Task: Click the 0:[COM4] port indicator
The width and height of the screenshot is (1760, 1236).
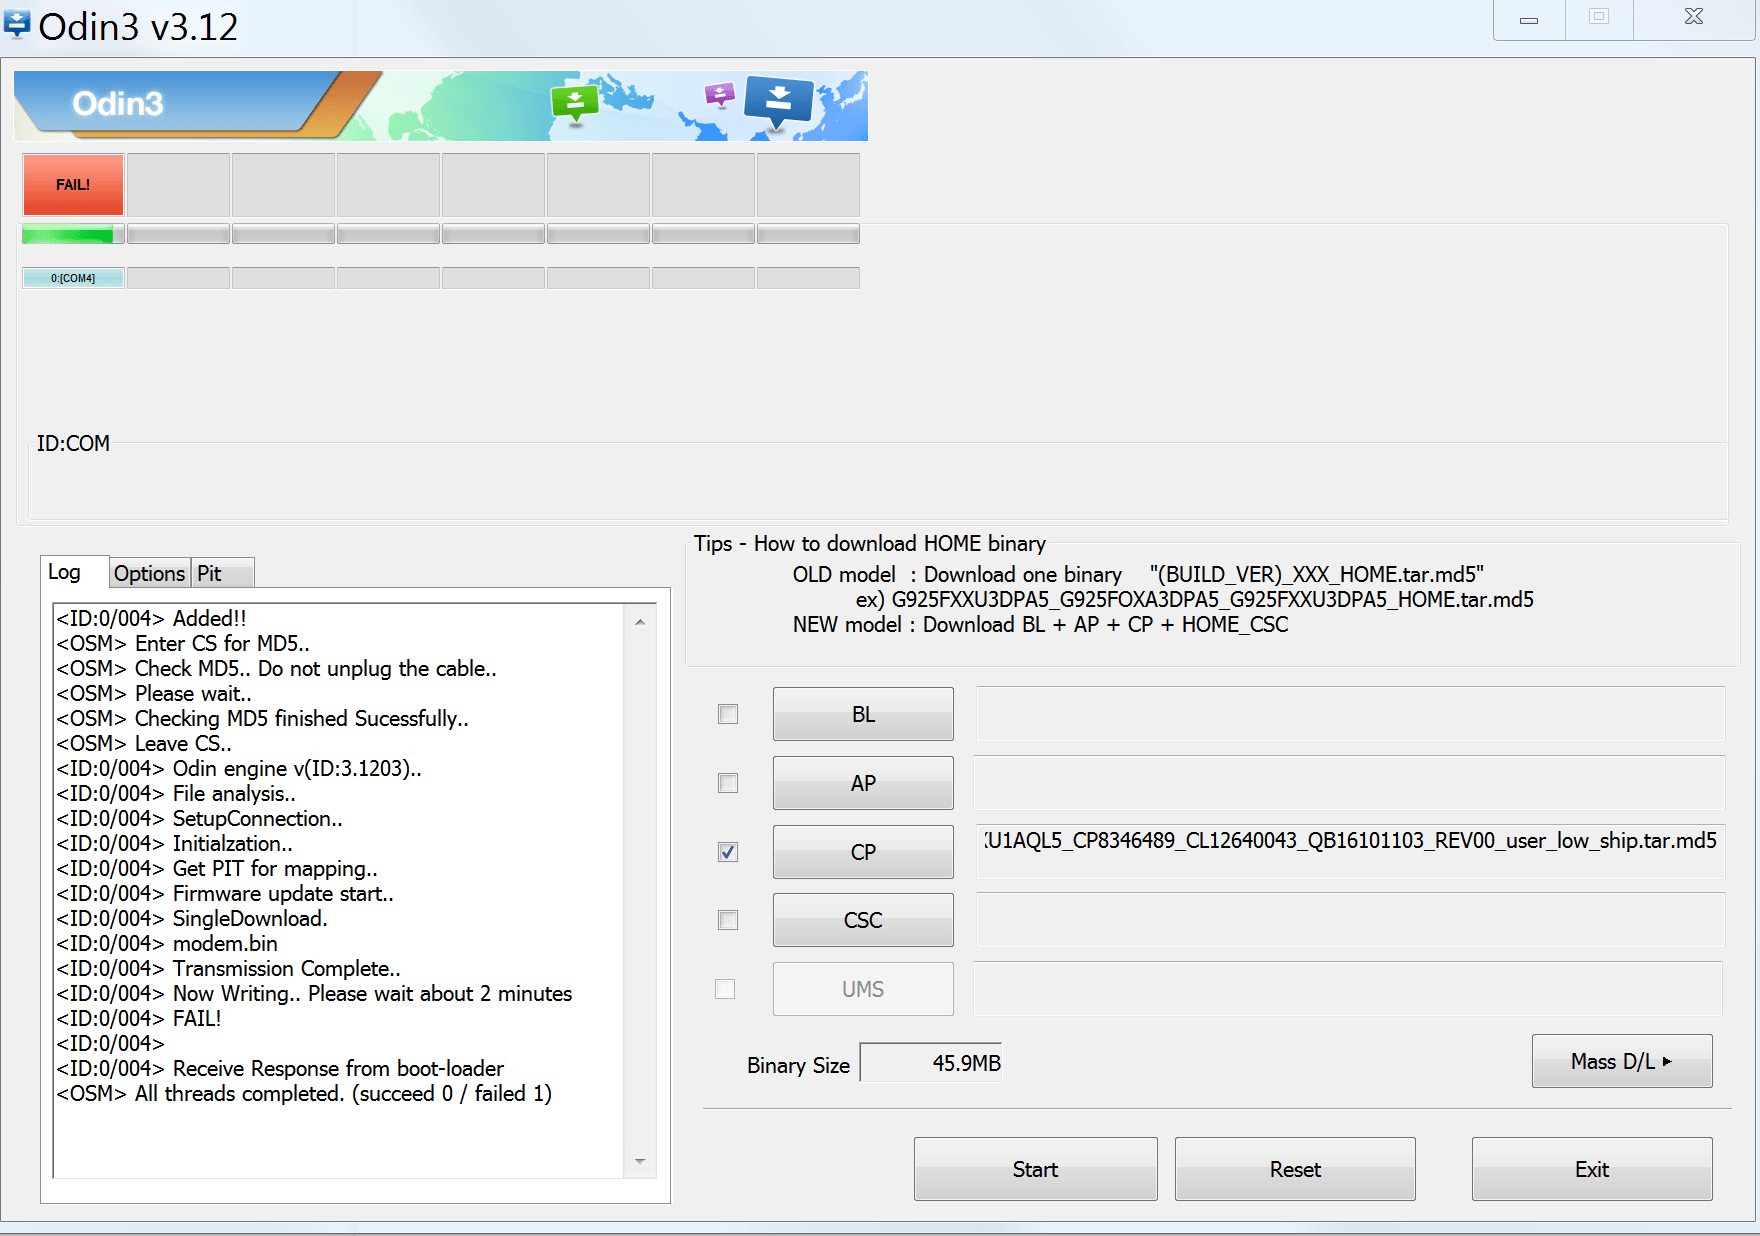Action: 73,278
